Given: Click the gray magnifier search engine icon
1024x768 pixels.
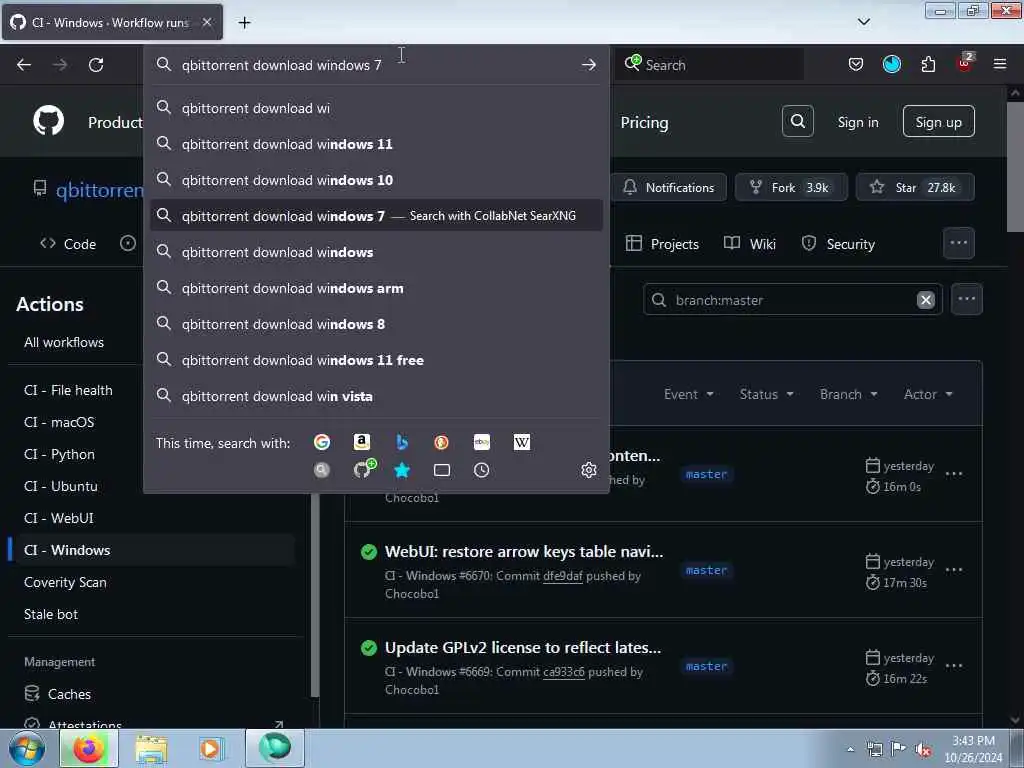Looking at the screenshot, I should click(321, 470).
